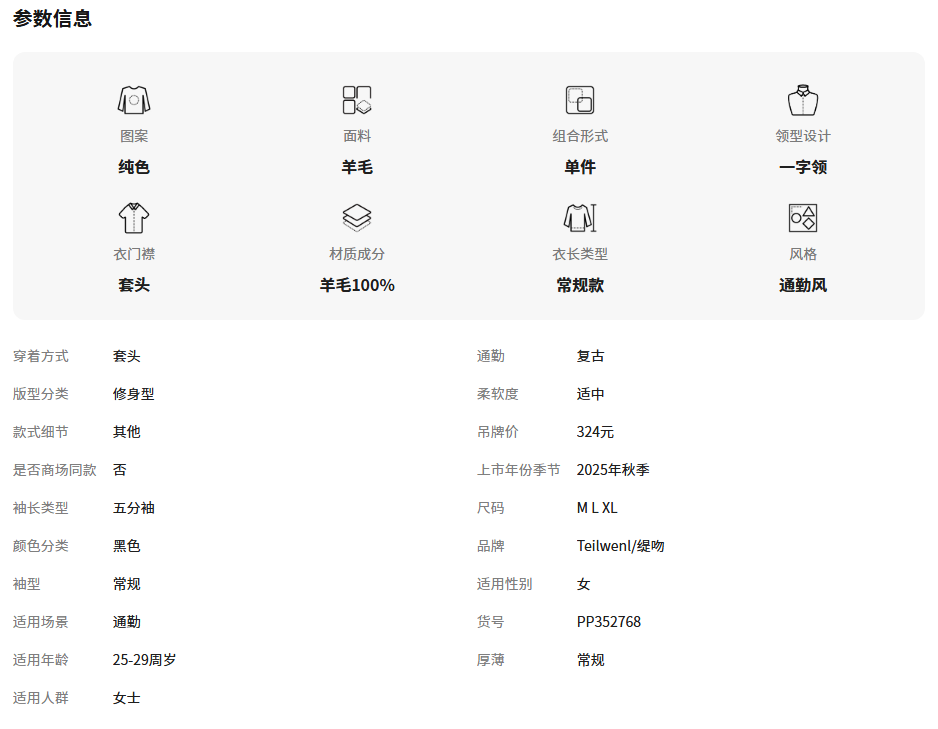Viewport: 938px width, 729px height.
Task: Click the fabric (面料) icon
Action: 357,100
